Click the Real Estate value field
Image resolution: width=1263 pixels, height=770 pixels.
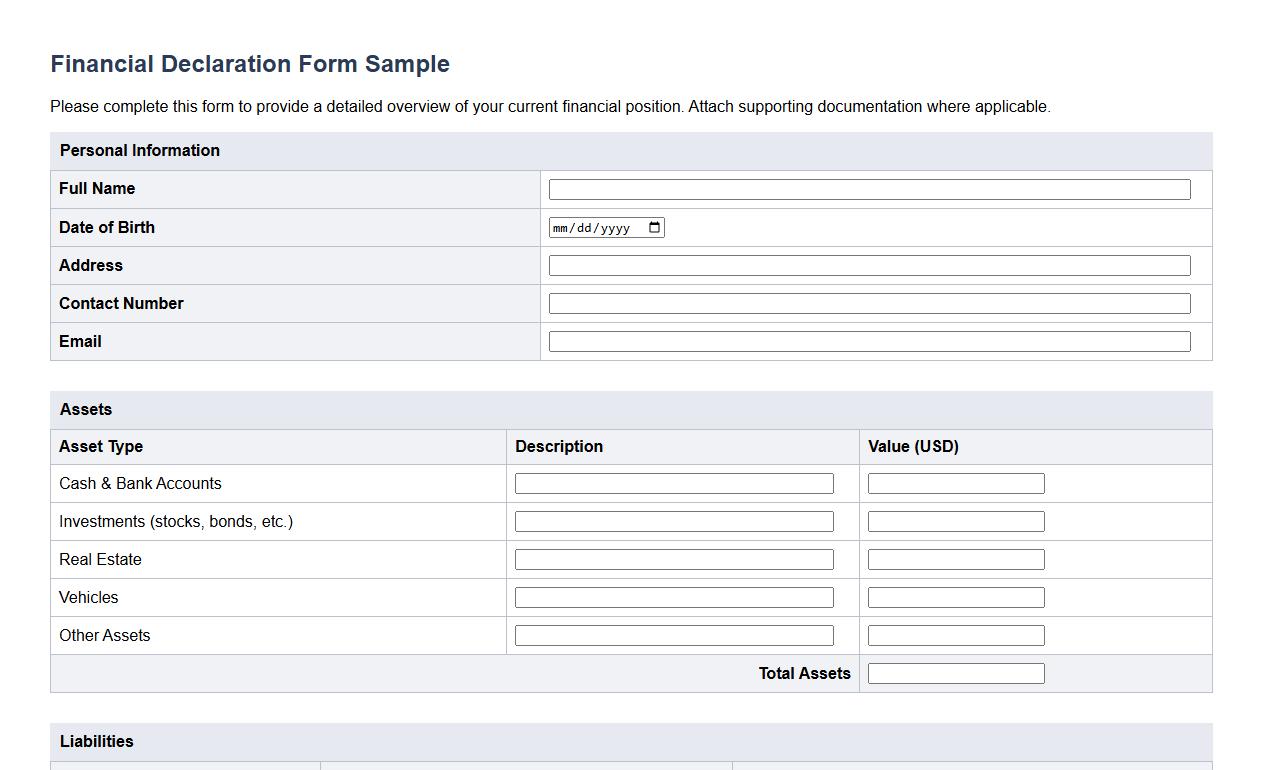tap(955, 559)
